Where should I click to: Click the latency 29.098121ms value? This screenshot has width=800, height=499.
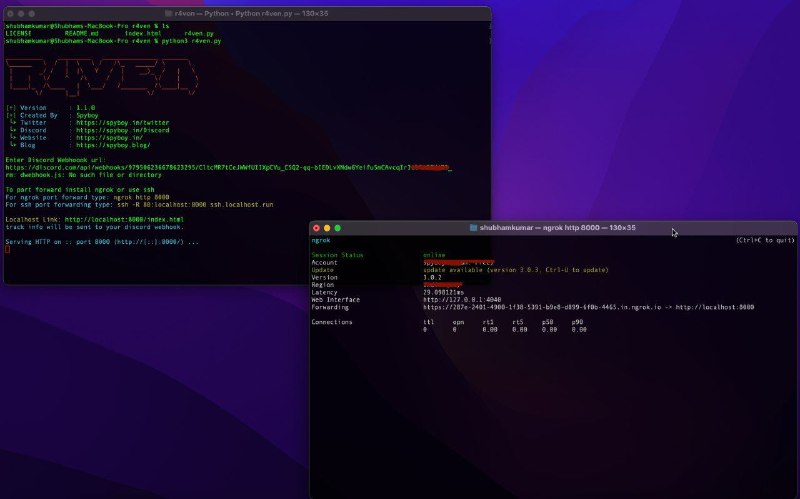443,293
